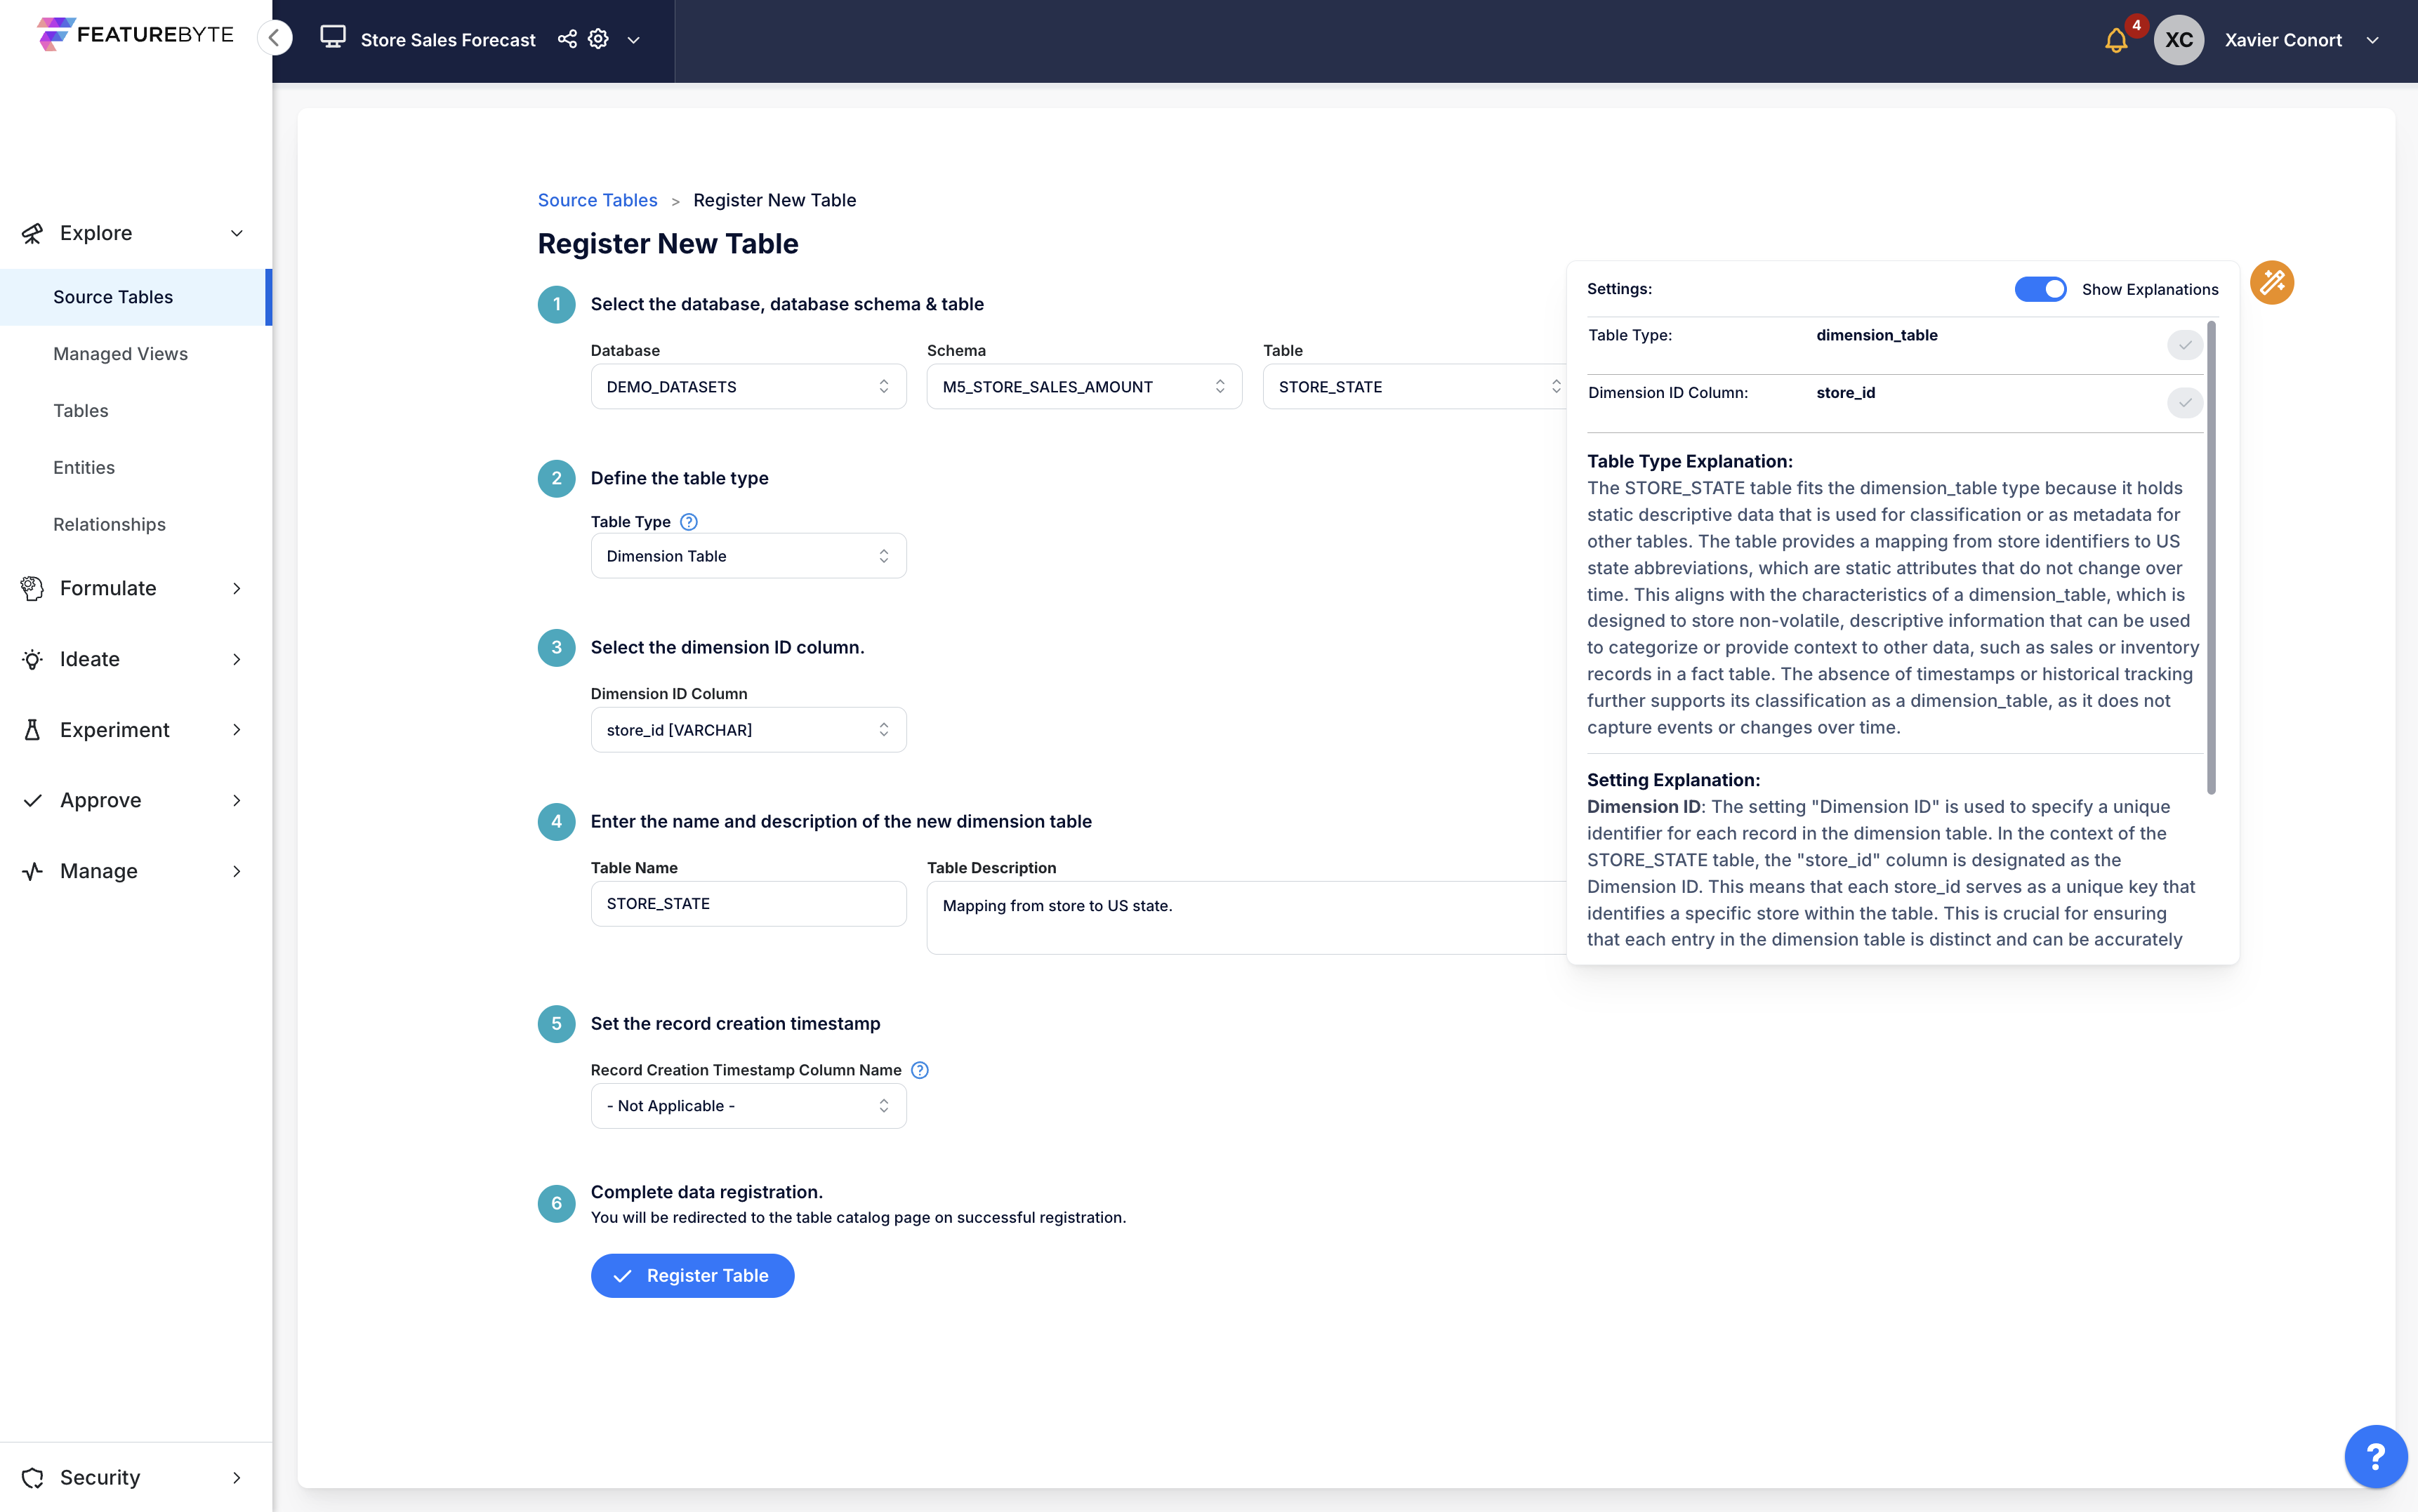Click the orange magic wand button
2418x1512 pixels.
pyautogui.click(x=2271, y=283)
